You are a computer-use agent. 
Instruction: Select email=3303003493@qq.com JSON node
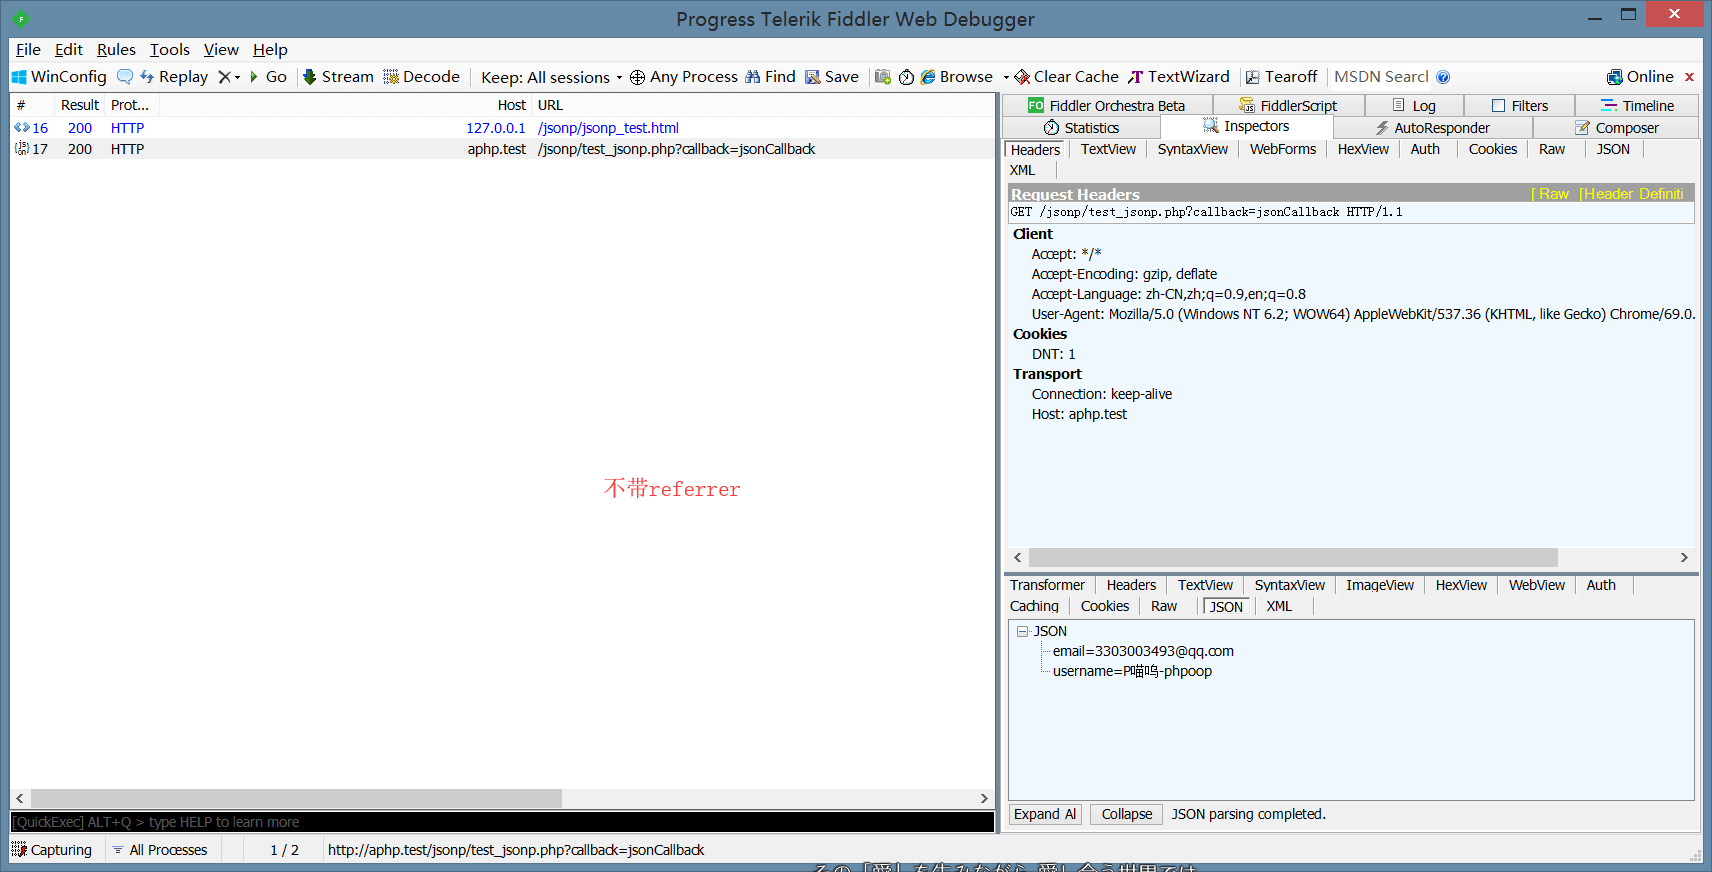coord(1143,651)
